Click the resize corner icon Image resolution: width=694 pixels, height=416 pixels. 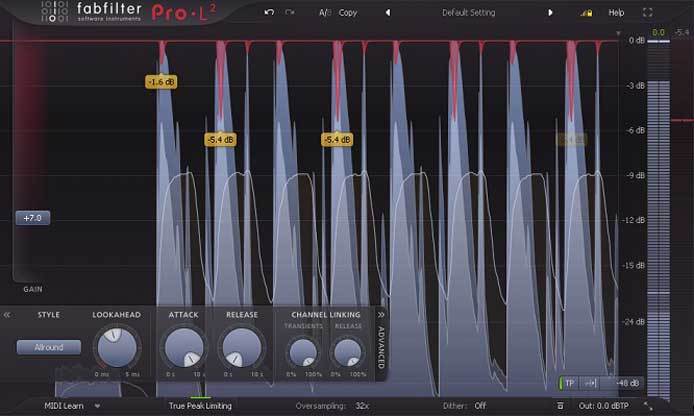point(648,405)
